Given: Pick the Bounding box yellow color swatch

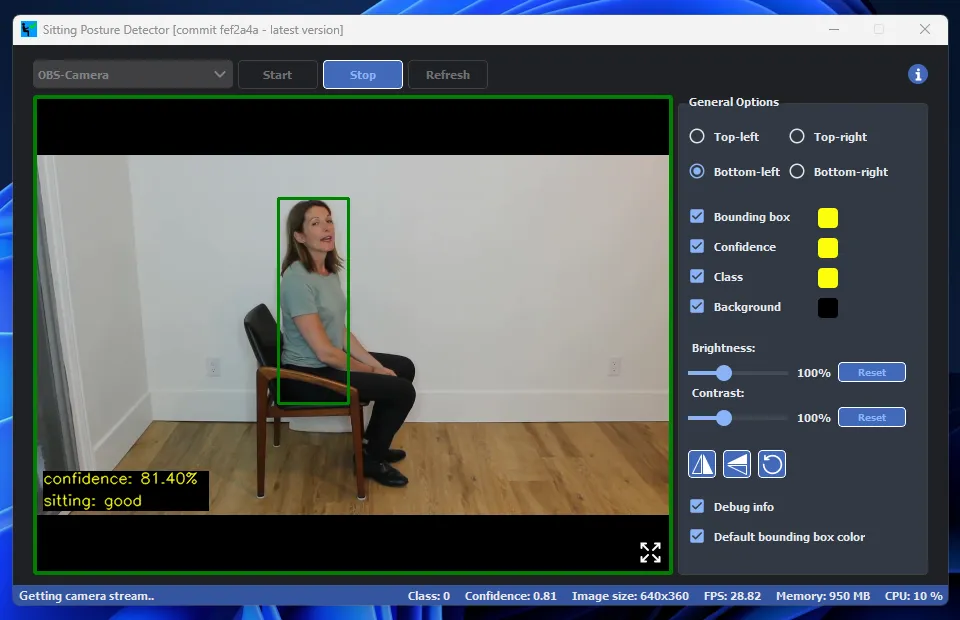Looking at the screenshot, I should [828, 217].
